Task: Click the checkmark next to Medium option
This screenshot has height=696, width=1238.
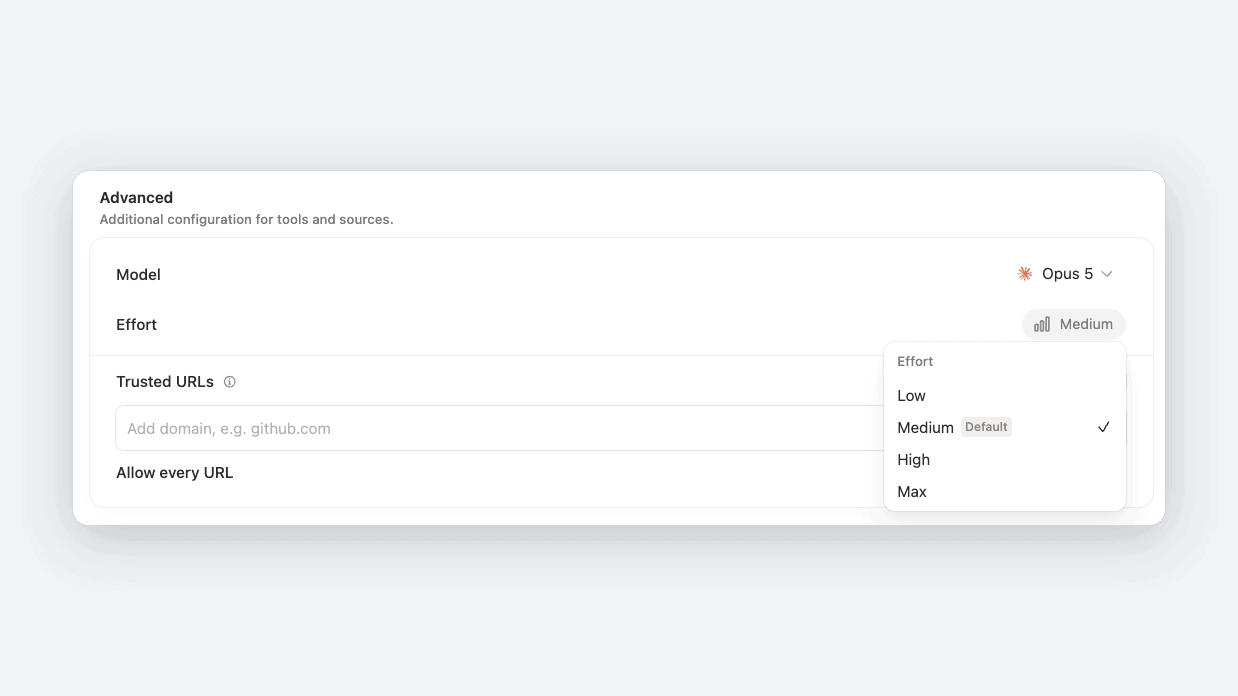Action: 1104,427
